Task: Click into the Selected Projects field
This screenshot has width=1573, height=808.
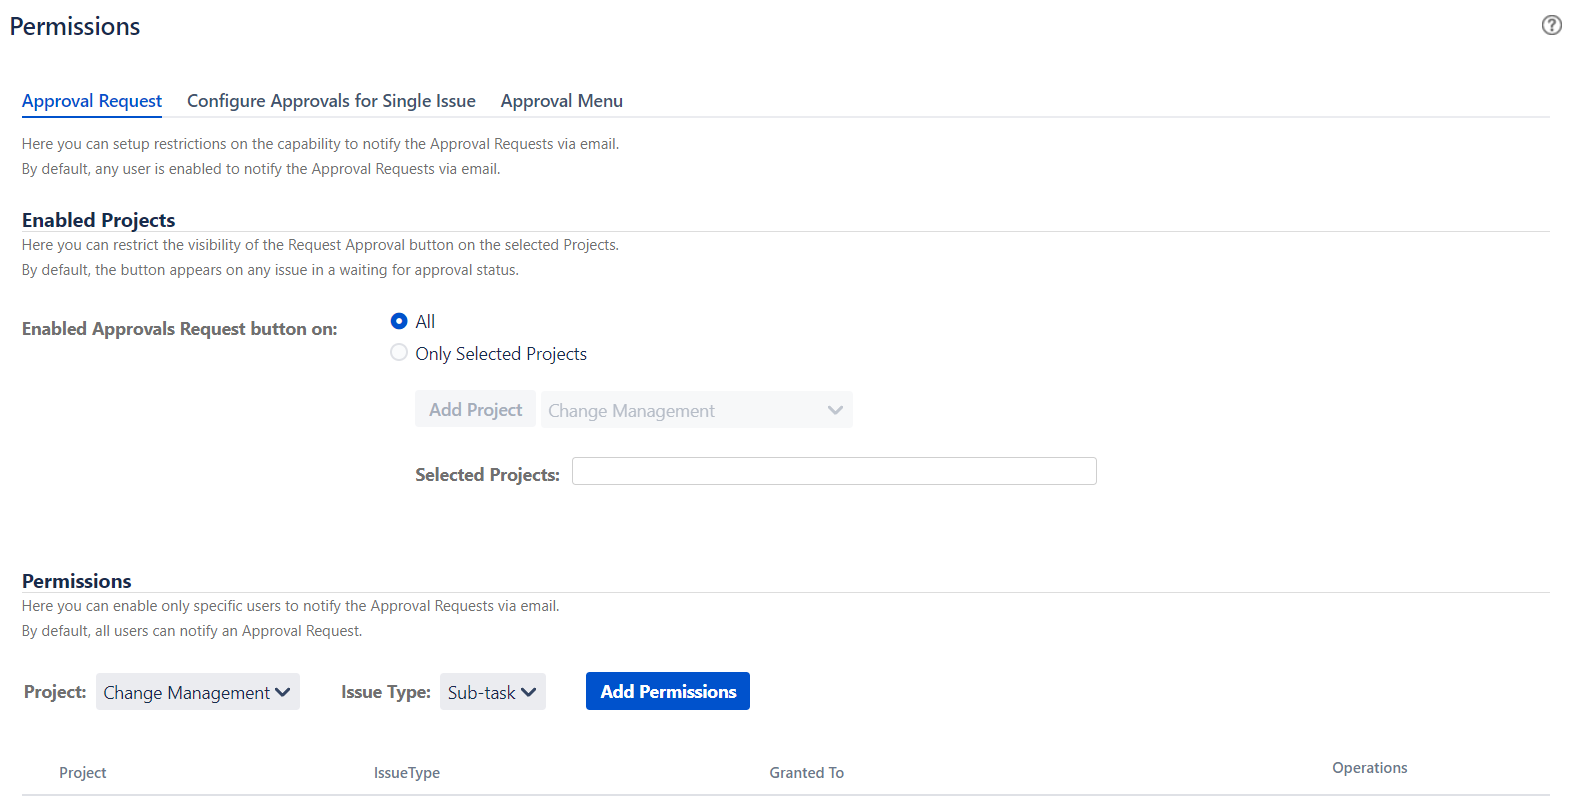Action: [x=833, y=471]
